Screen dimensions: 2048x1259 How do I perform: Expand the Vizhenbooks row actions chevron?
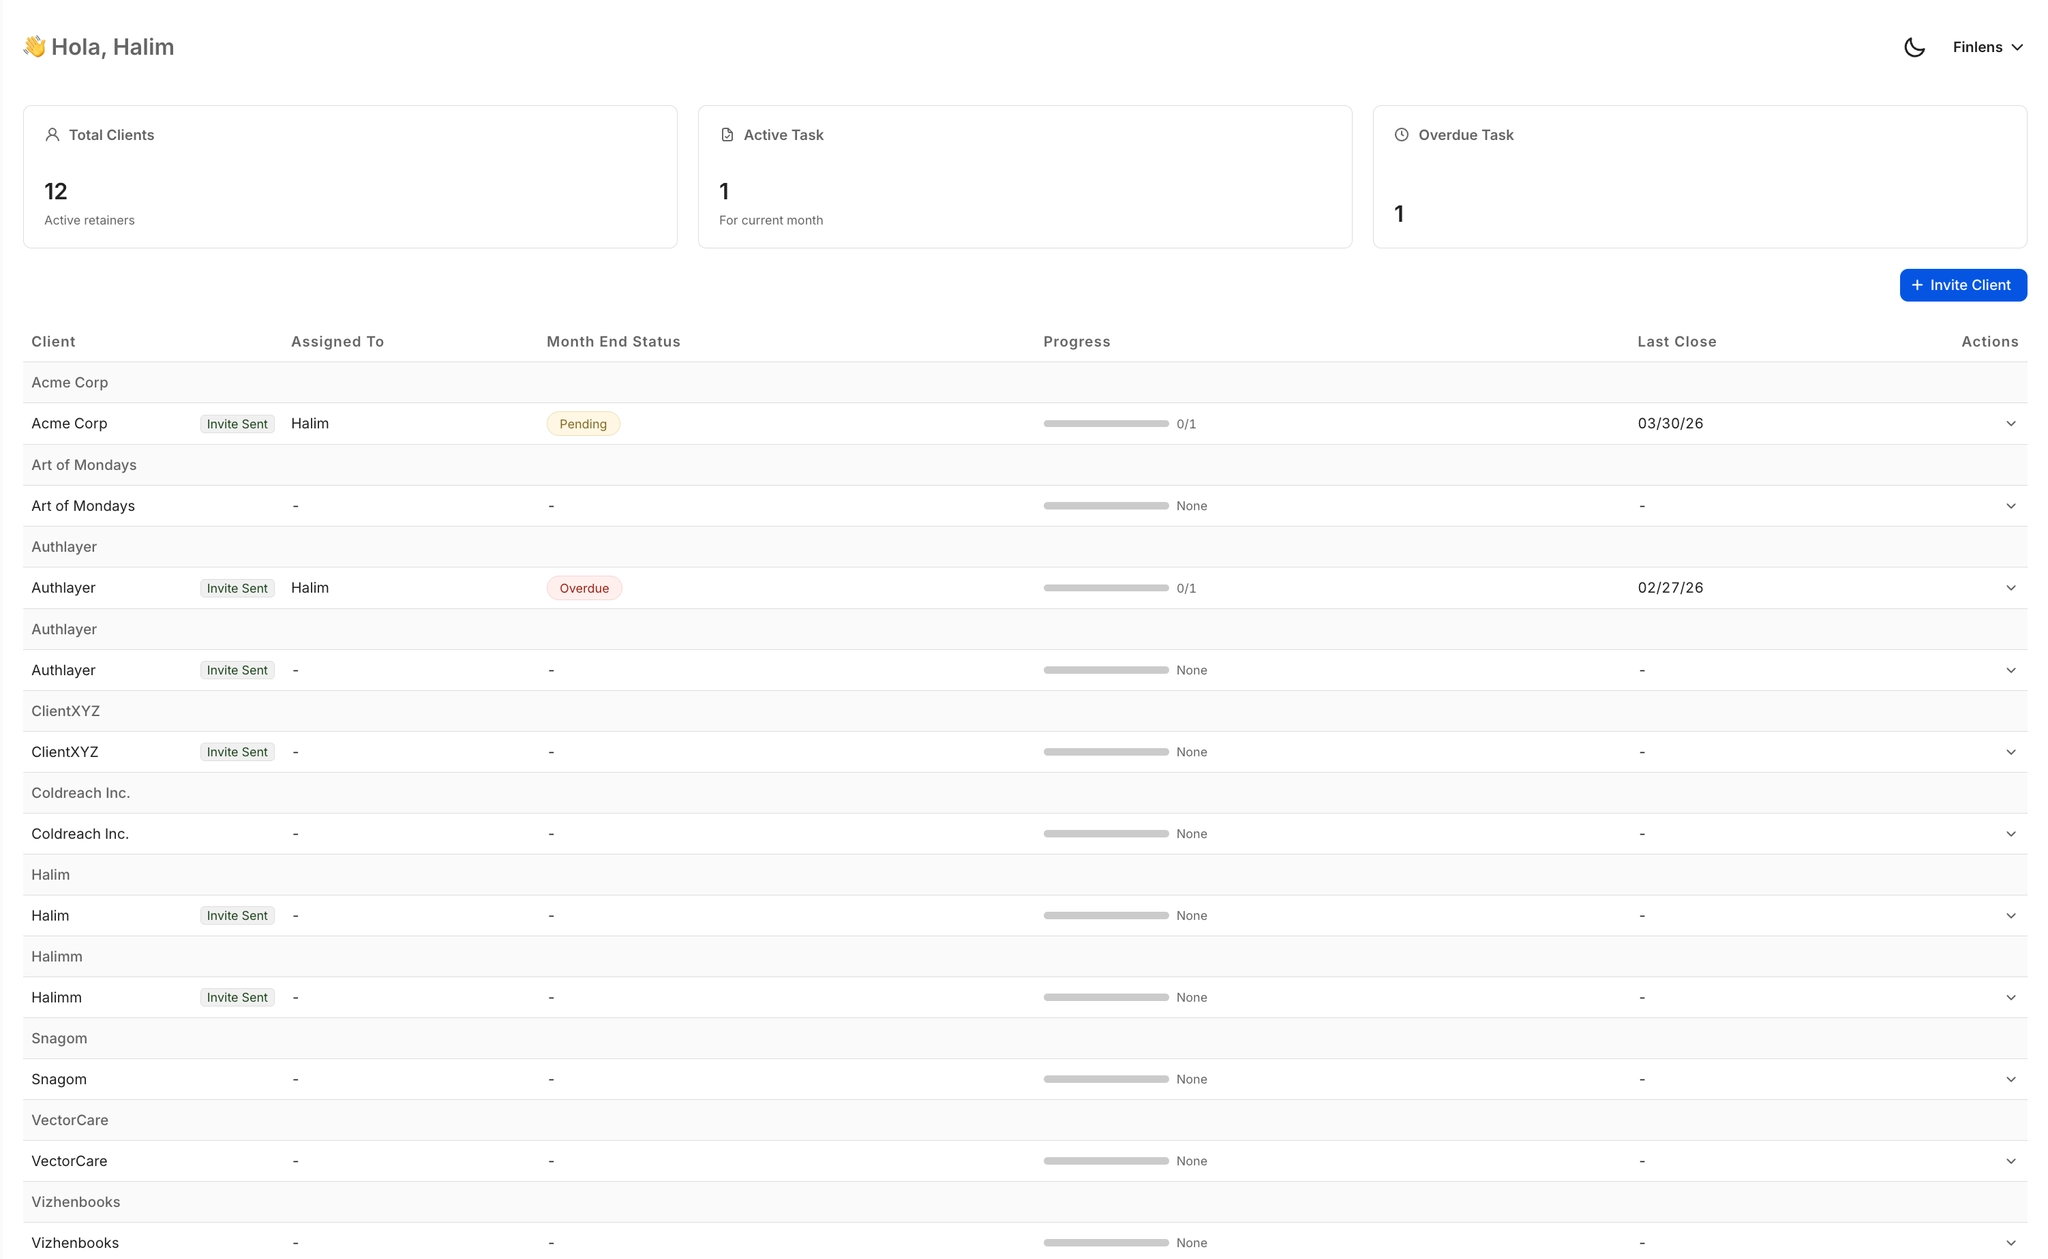(2010, 1243)
